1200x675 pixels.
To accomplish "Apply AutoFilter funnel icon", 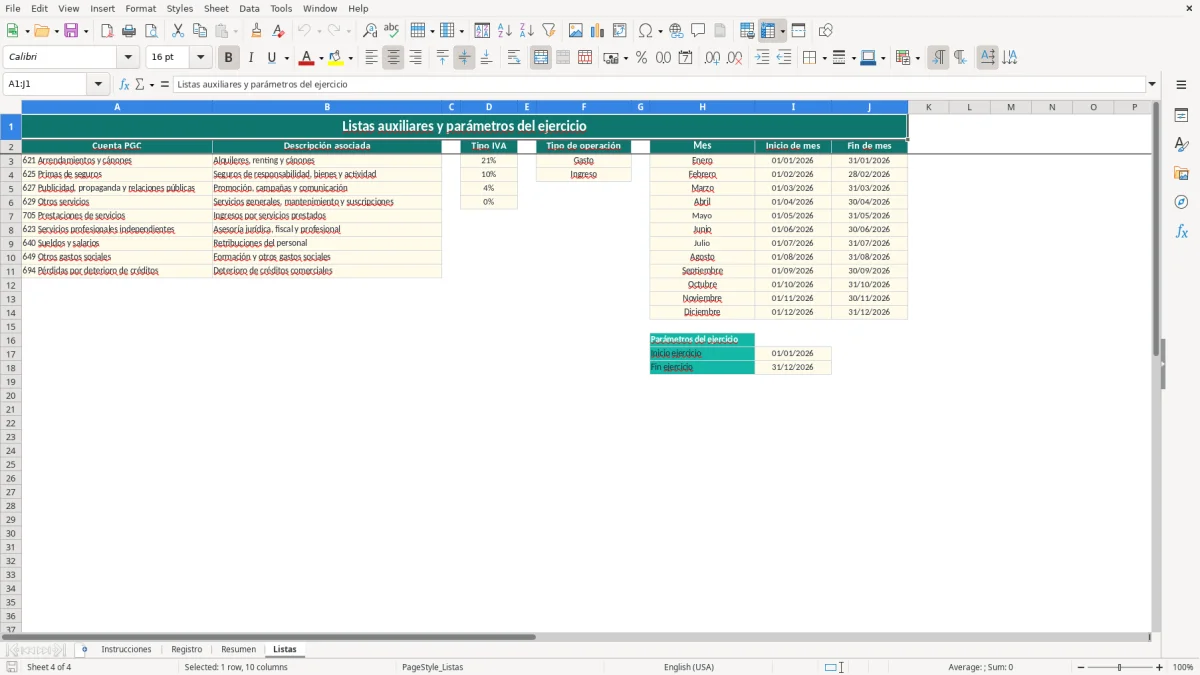I will 549,31.
